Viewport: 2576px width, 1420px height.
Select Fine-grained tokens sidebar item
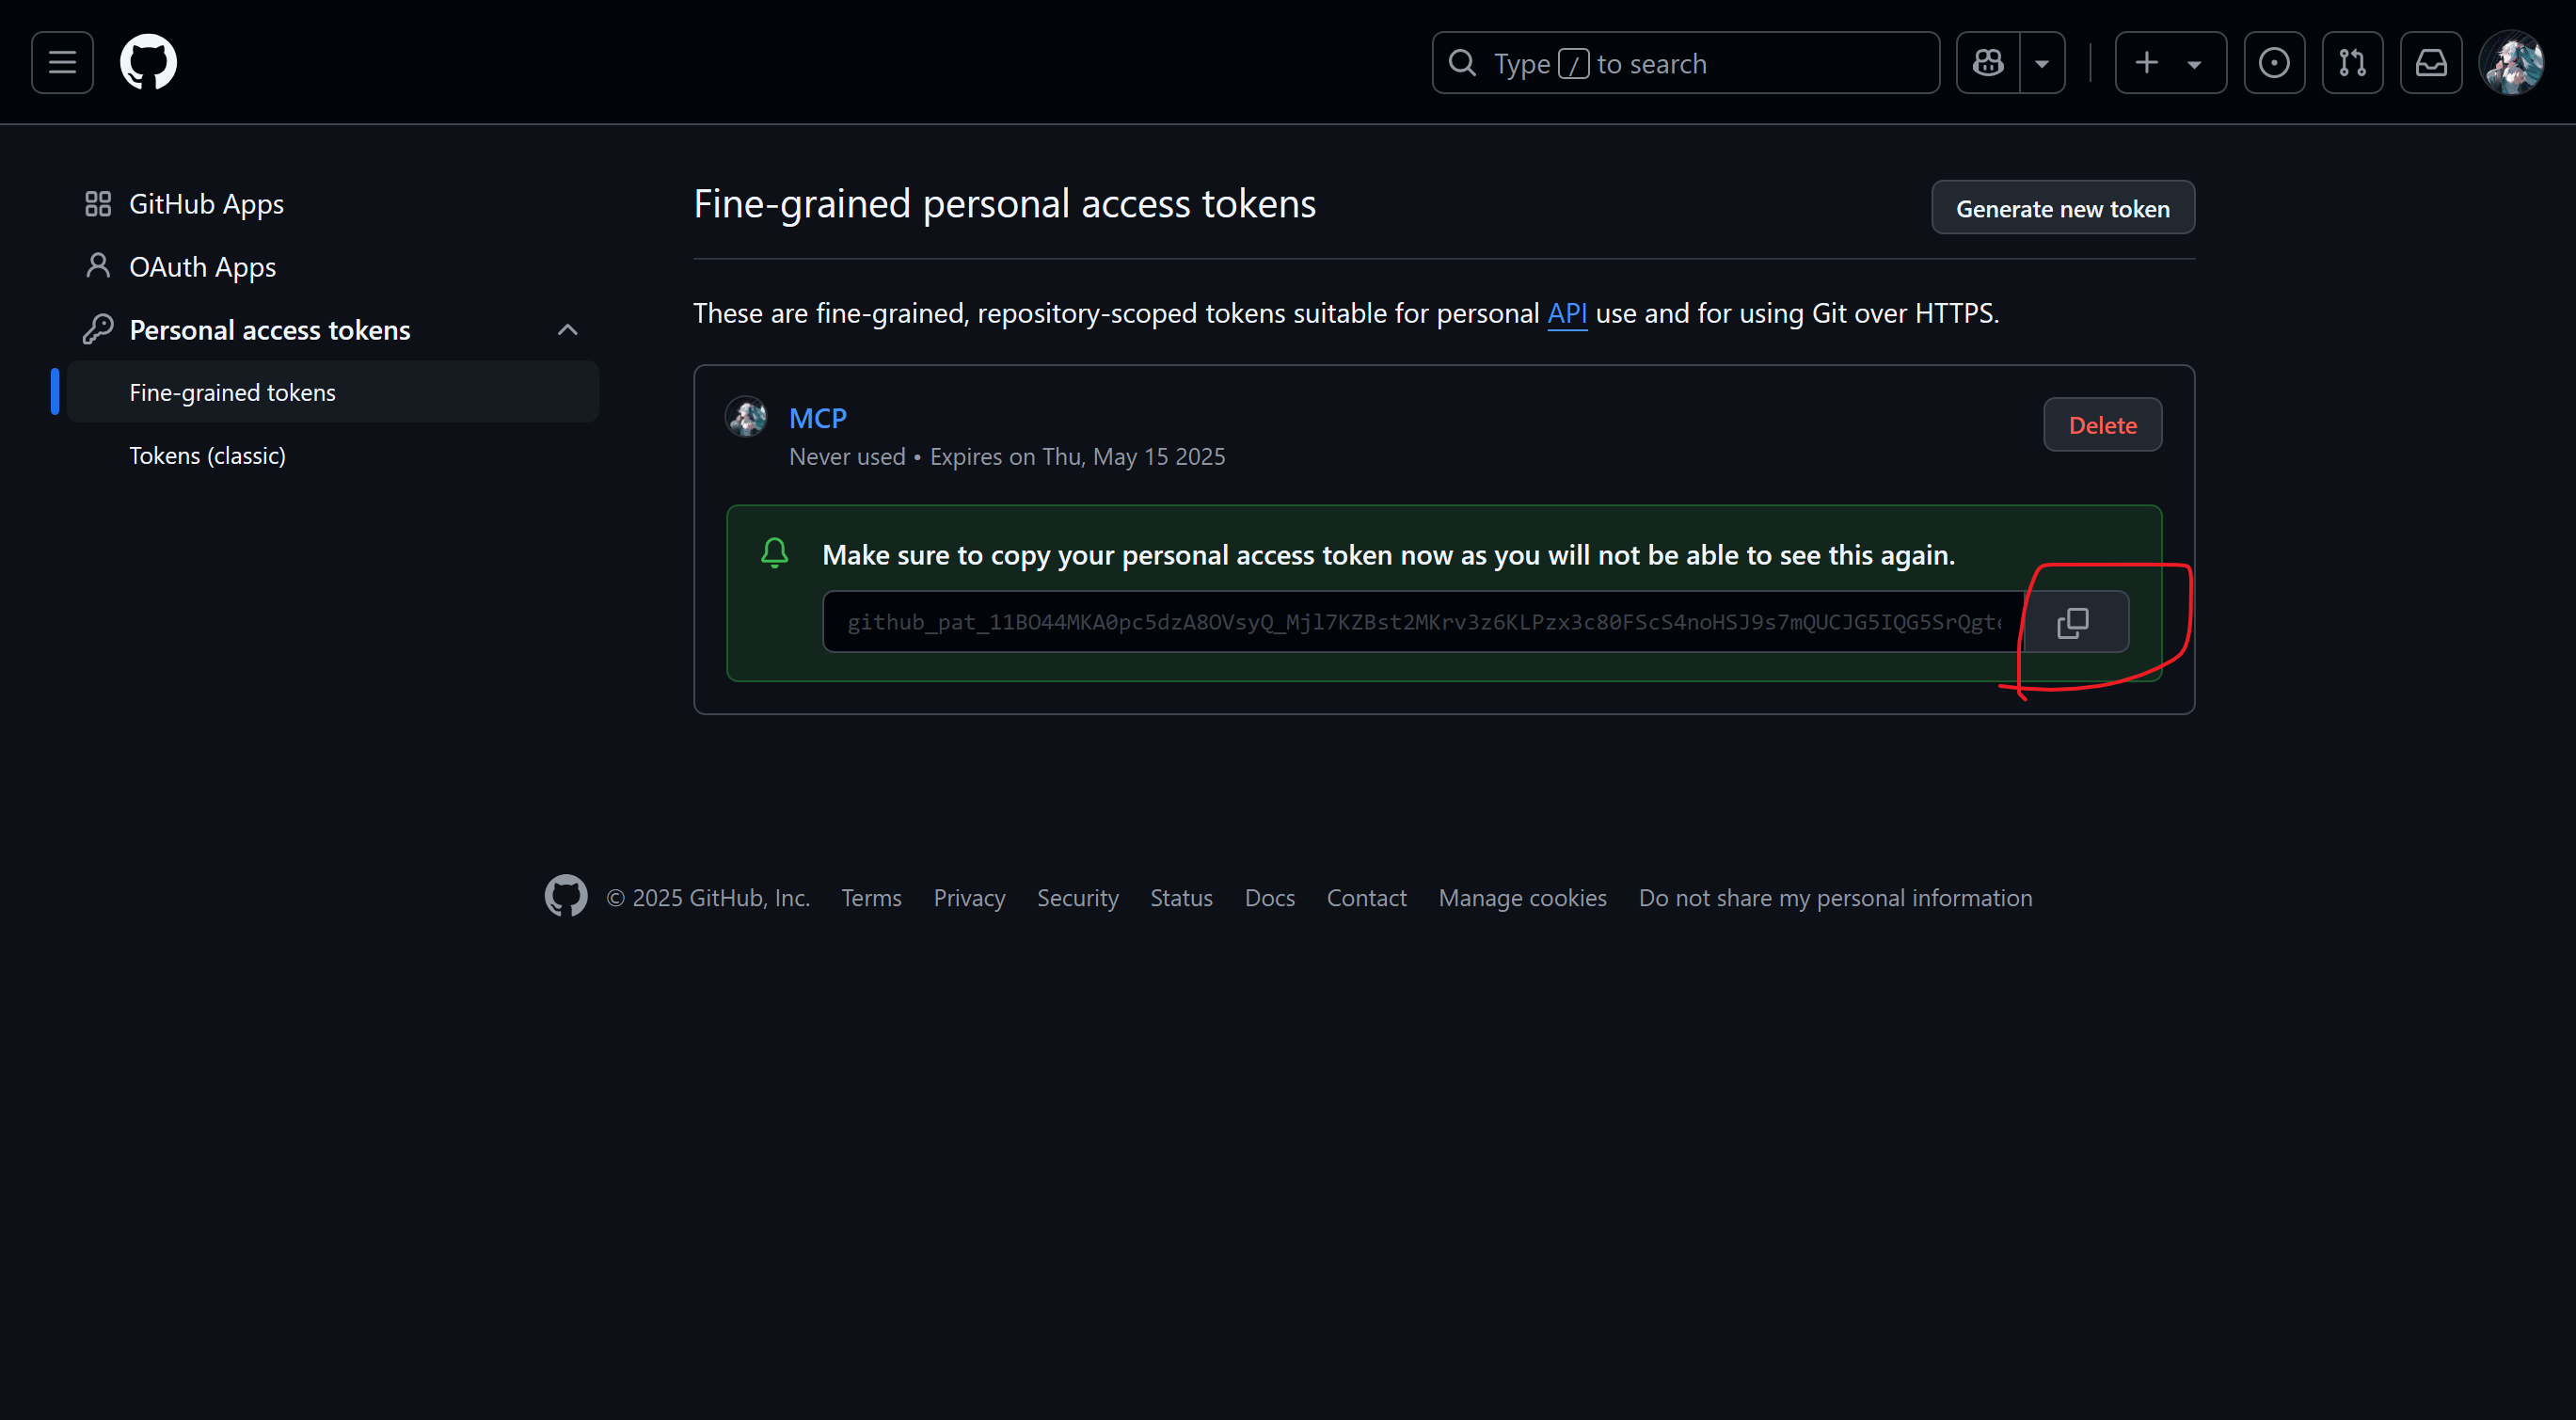pos(232,393)
